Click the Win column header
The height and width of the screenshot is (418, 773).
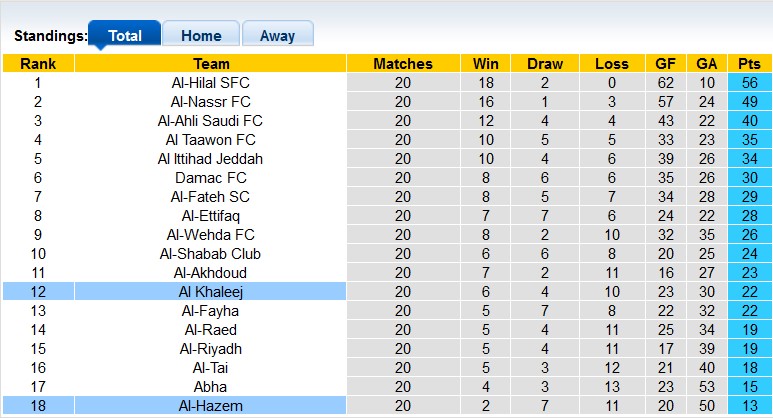pyautogui.click(x=485, y=64)
